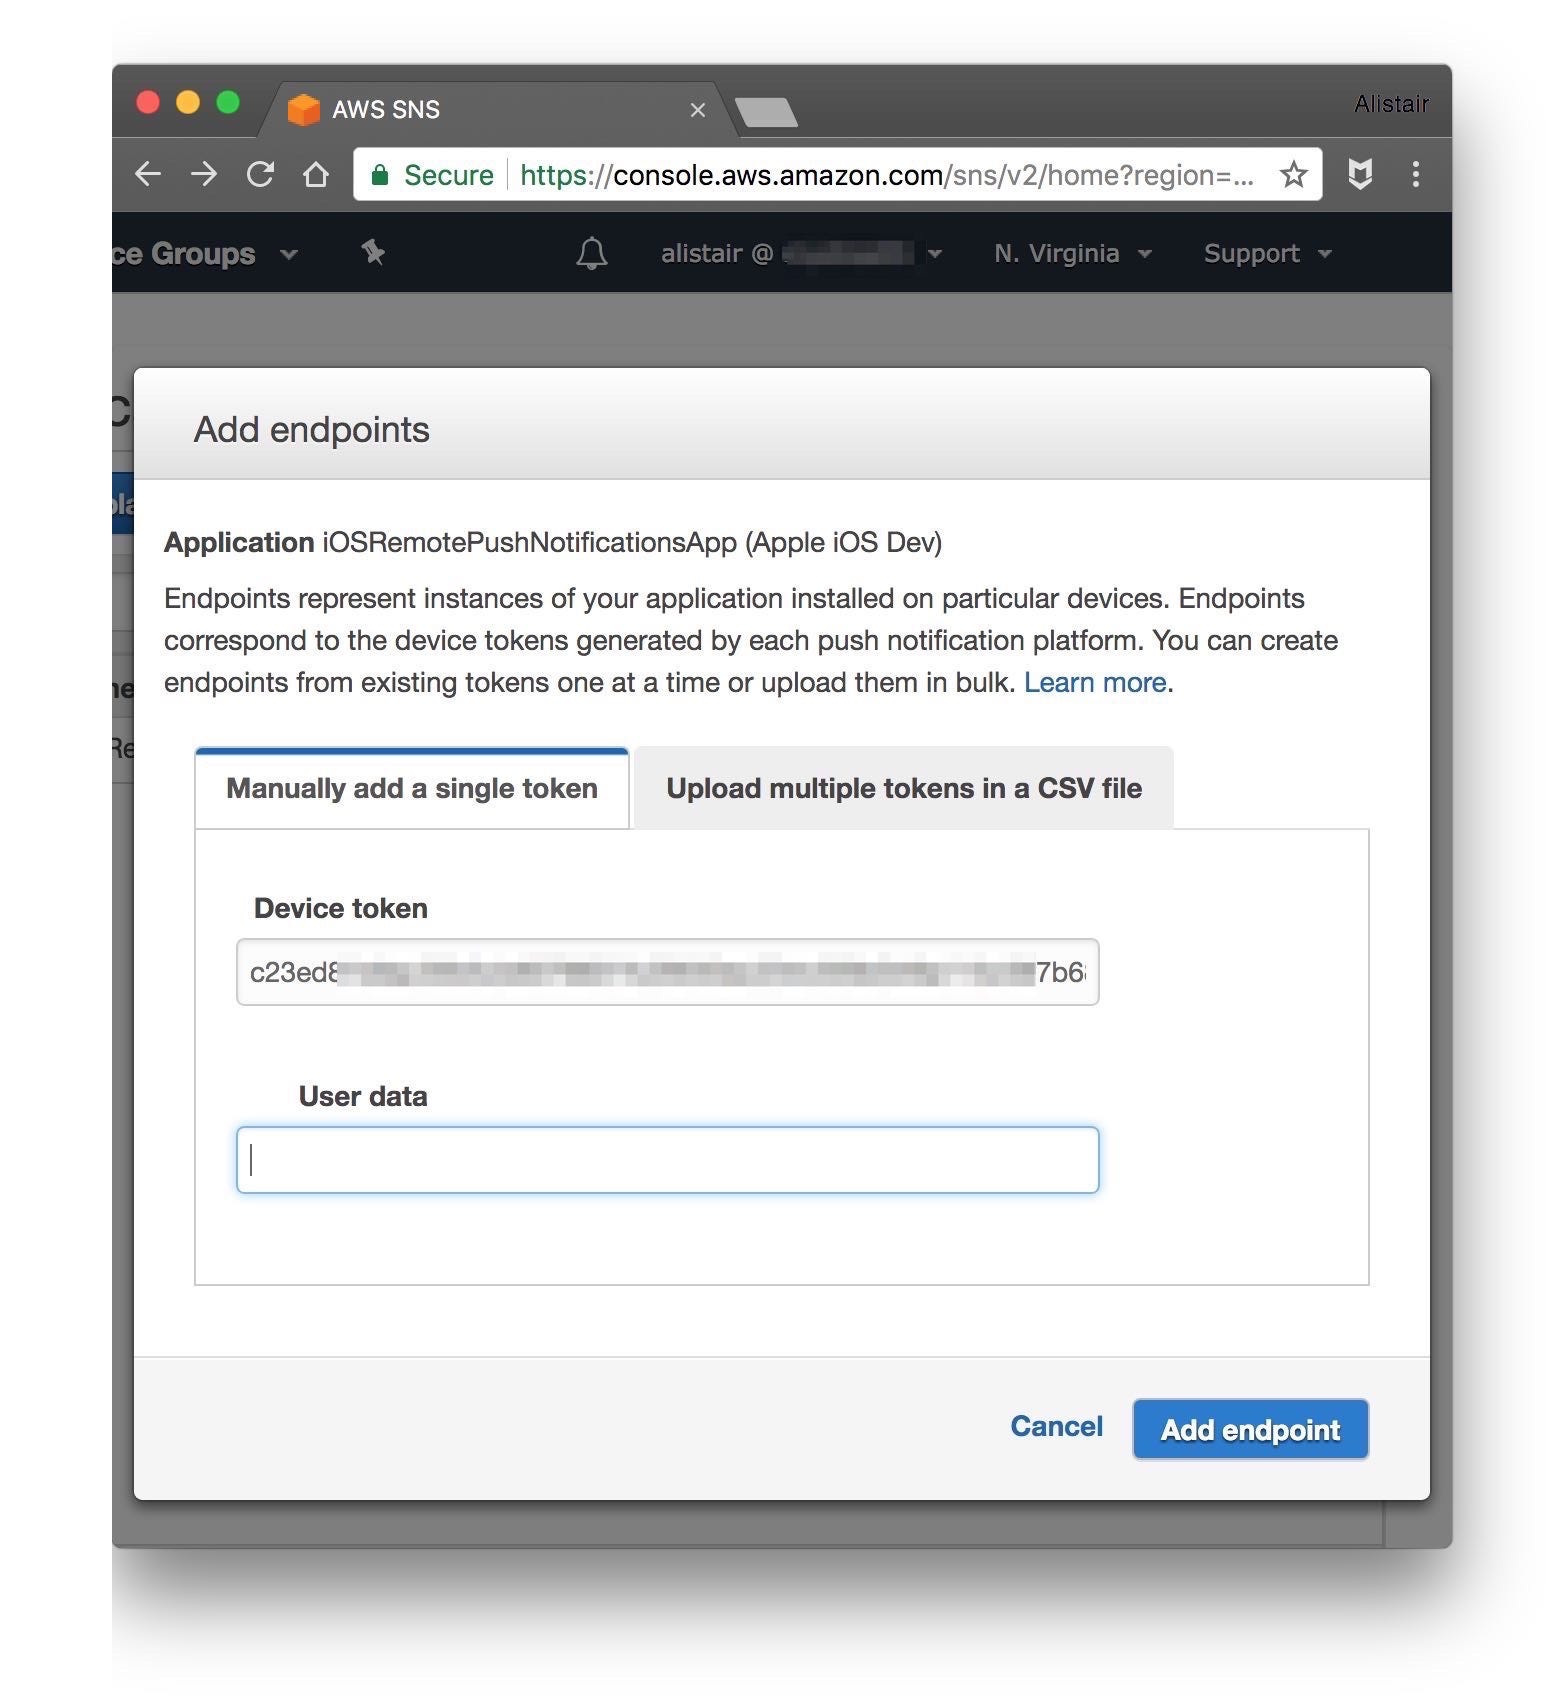Open a new browser tab
The height and width of the screenshot is (1708, 1564).
pos(768,112)
